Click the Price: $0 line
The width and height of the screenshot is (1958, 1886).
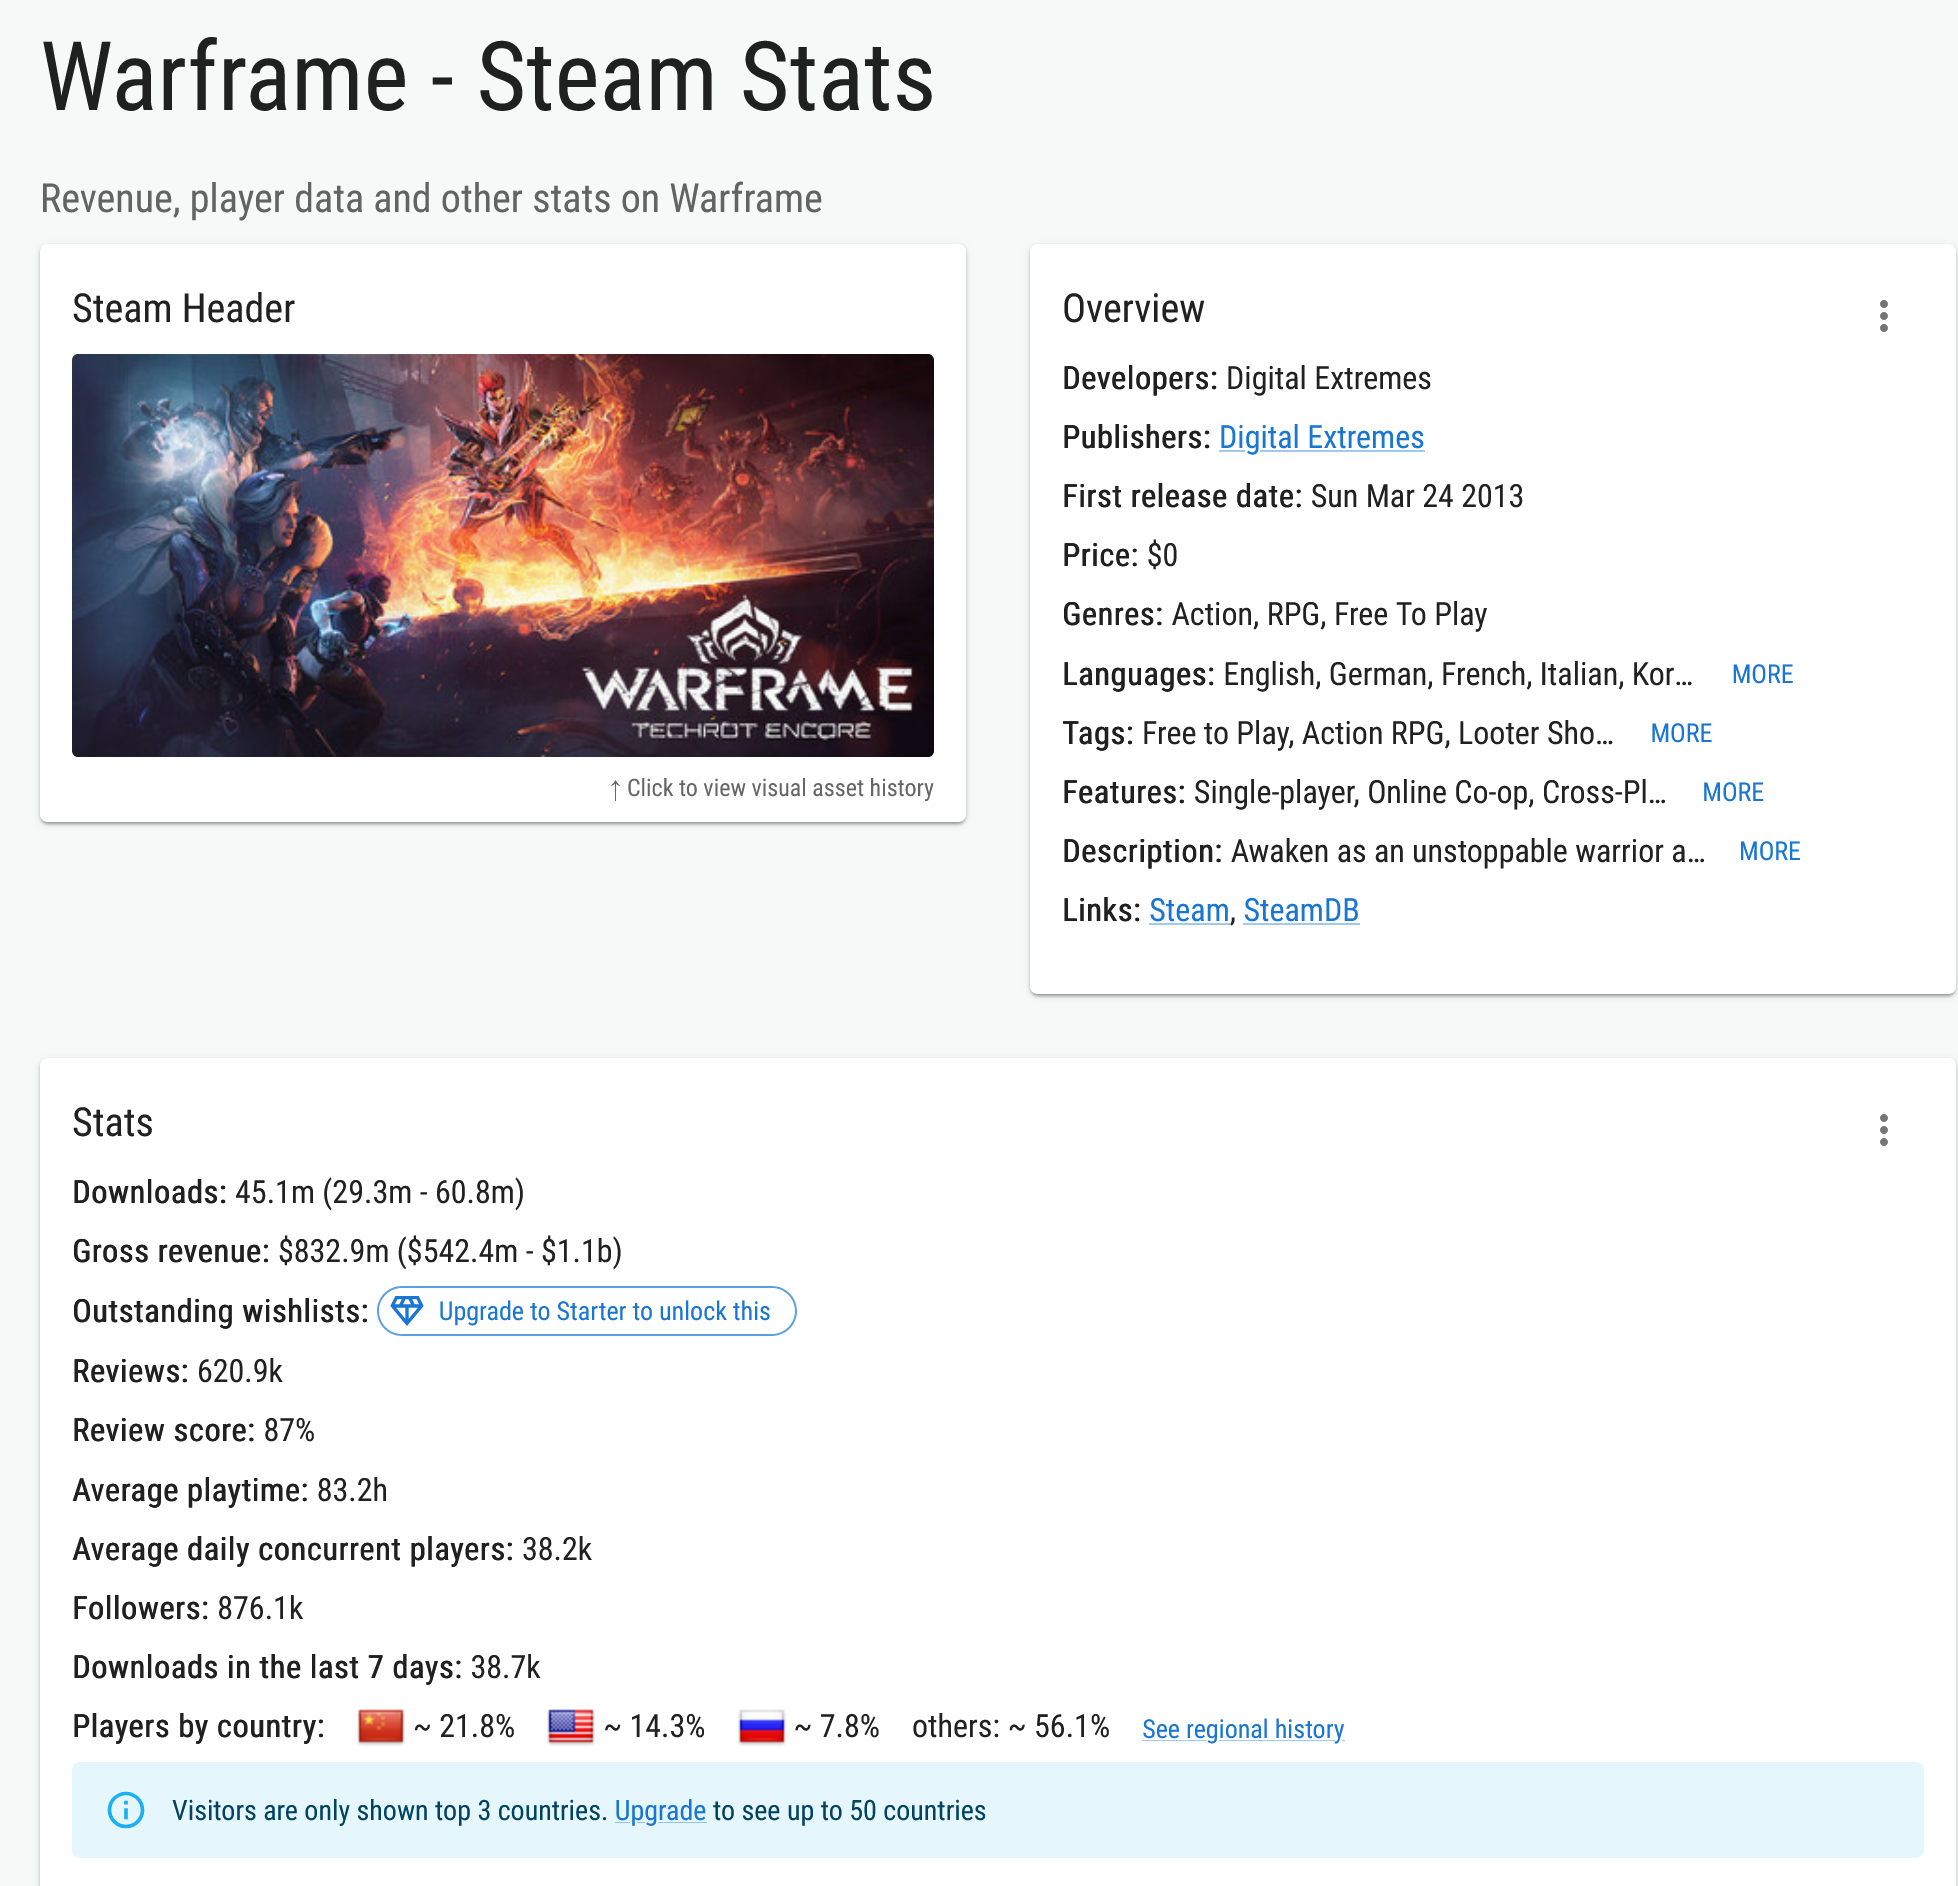[x=1120, y=555]
